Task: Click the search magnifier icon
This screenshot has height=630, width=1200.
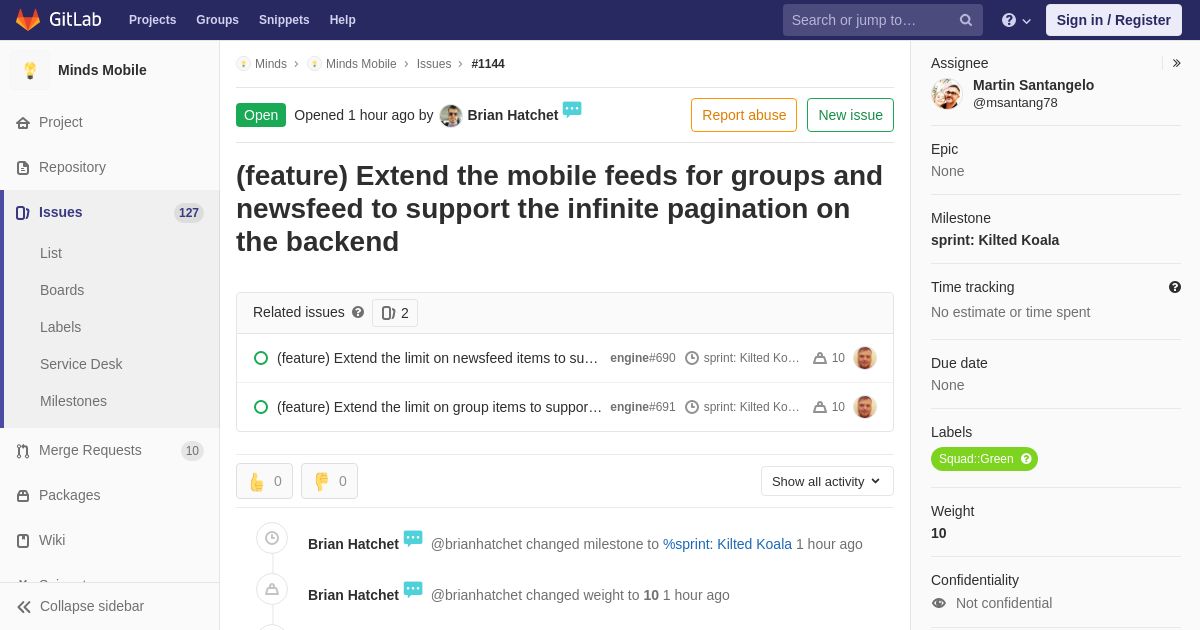Action: point(965,20)
